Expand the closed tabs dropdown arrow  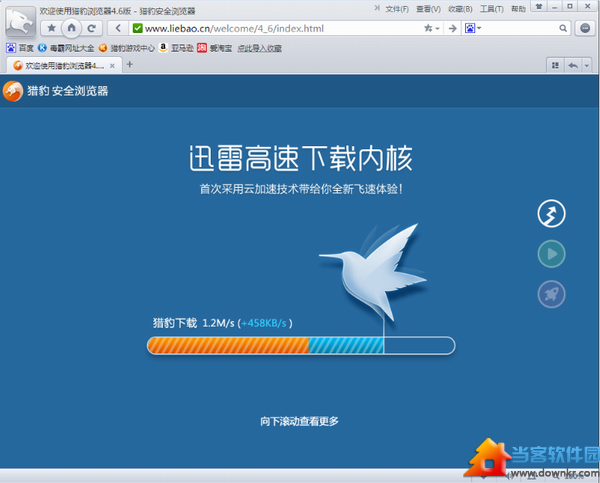[x=587, y=66]
